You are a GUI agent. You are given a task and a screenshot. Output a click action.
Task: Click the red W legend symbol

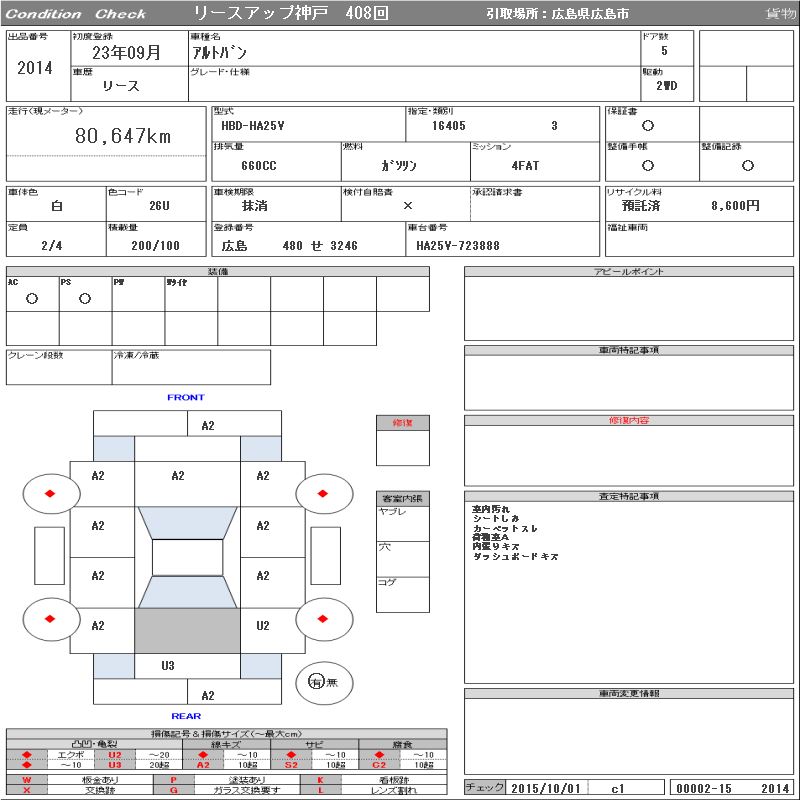click(27, 779)
